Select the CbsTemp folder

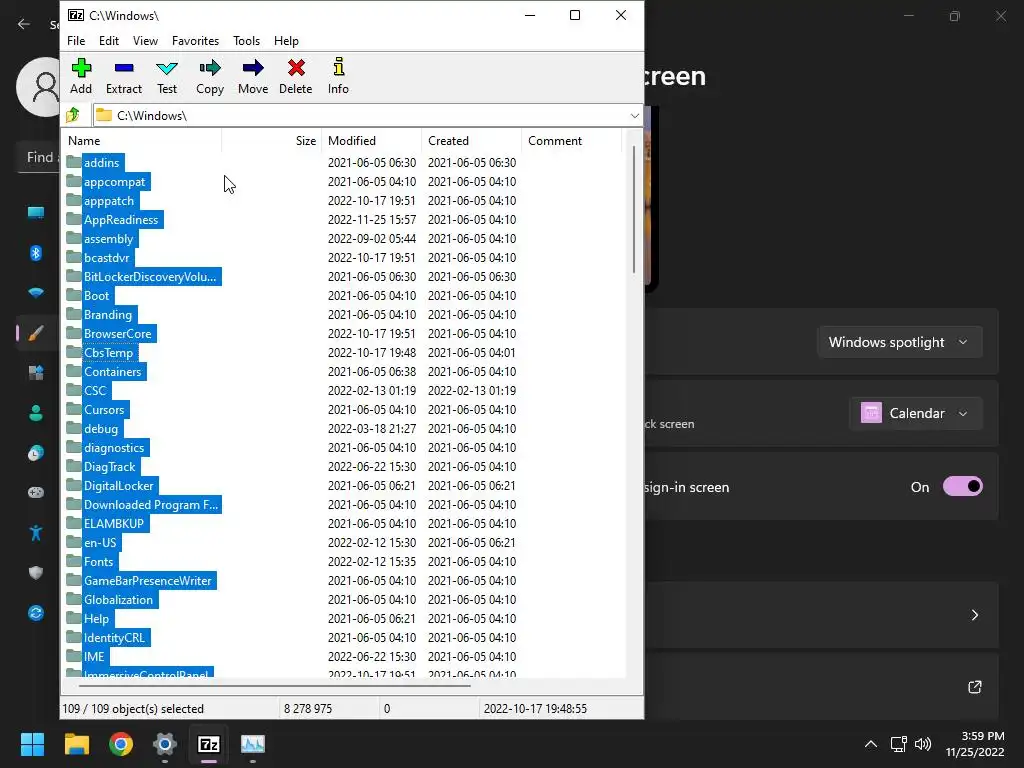point(108,353)
